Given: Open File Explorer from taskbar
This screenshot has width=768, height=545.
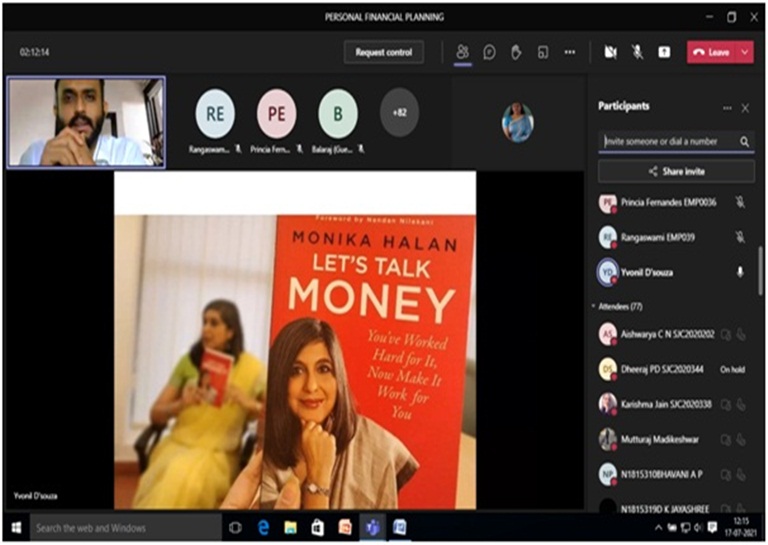Looking at the screenshot, I should (x=290, y=528).
